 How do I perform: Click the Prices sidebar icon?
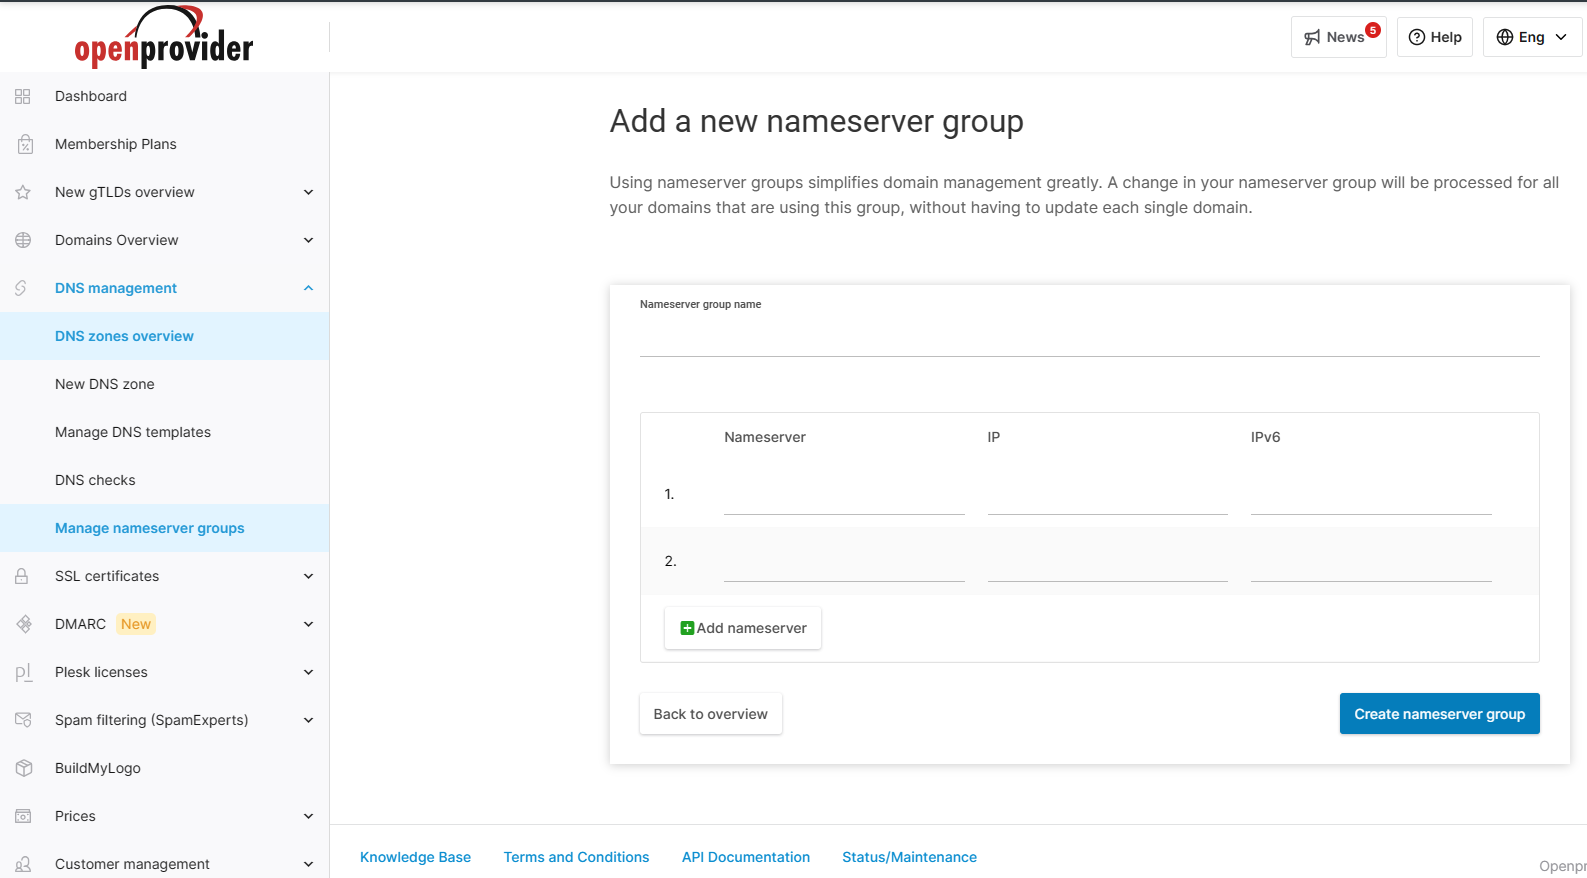[x=23, y=816]
